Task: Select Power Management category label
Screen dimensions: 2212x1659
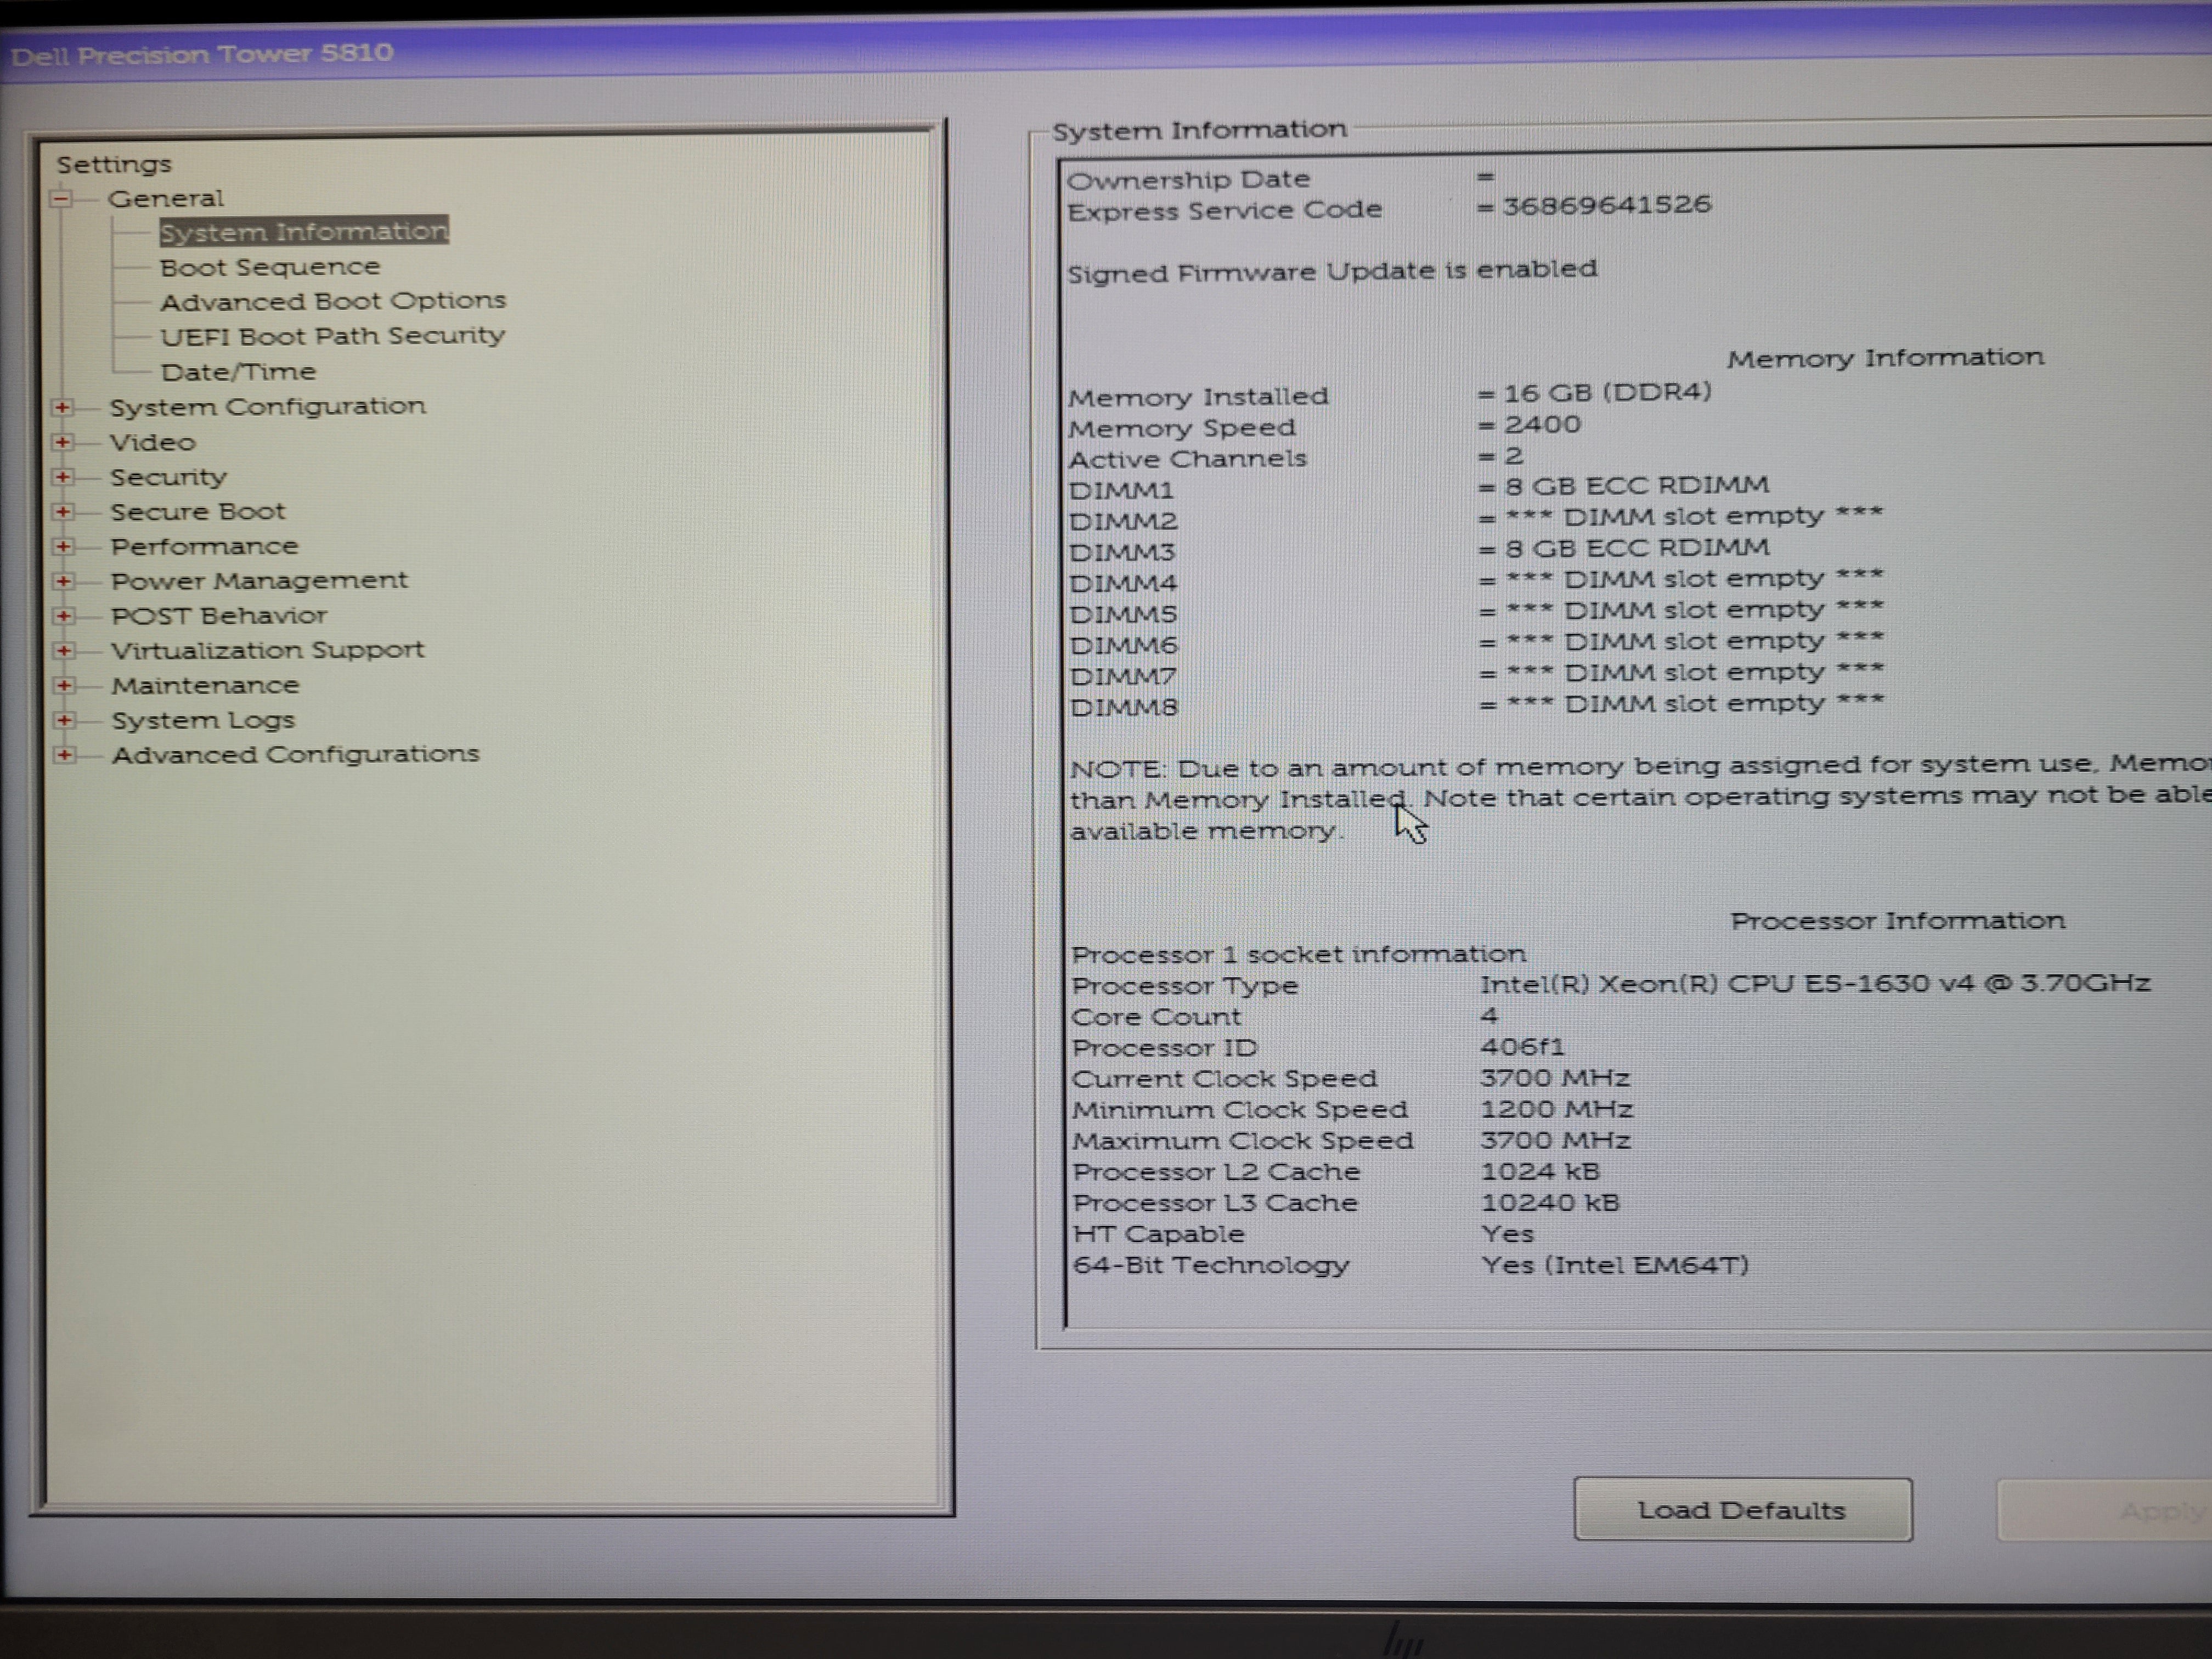Action: point(260,581)
